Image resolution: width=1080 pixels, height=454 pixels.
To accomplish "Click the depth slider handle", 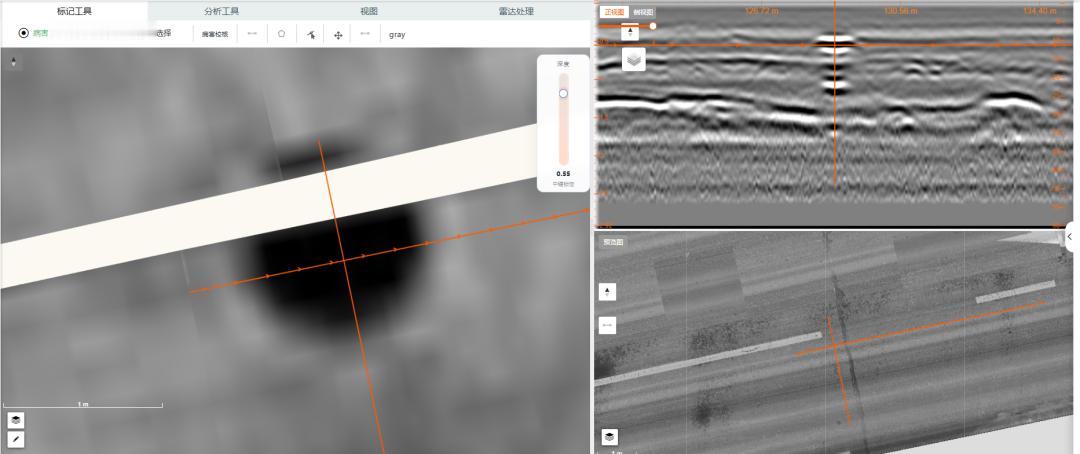I will [x=563, y=93].
